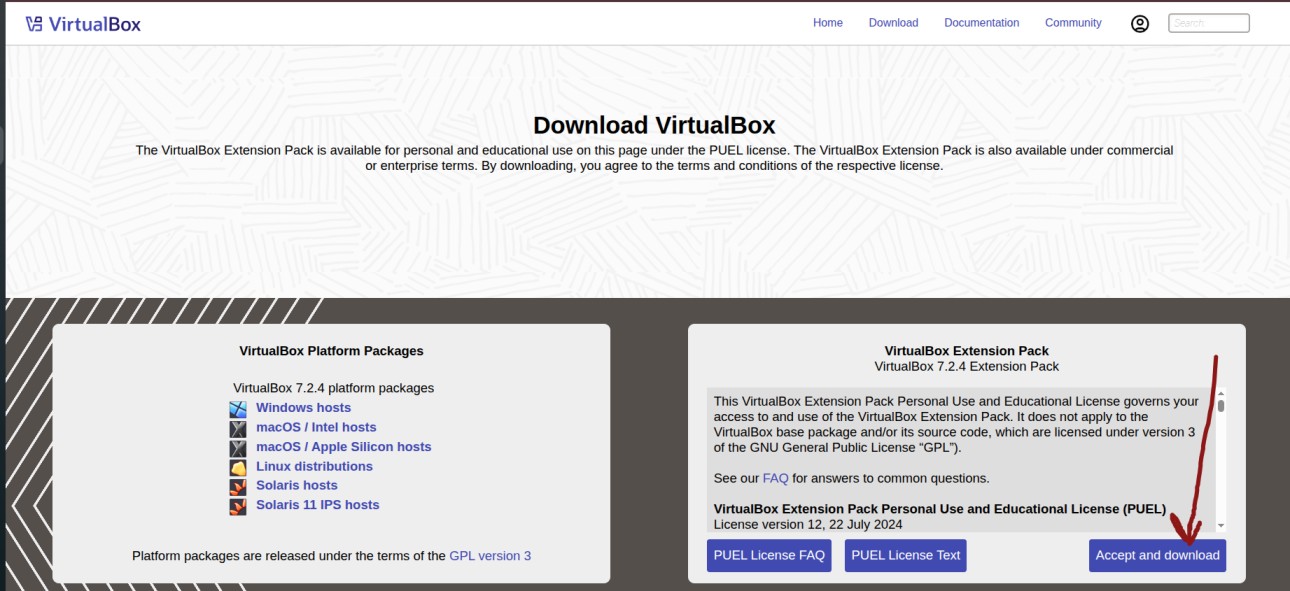Screen dimensions: 1290x591
Task: Open the user account profile icon
Action: point(1140,24)
